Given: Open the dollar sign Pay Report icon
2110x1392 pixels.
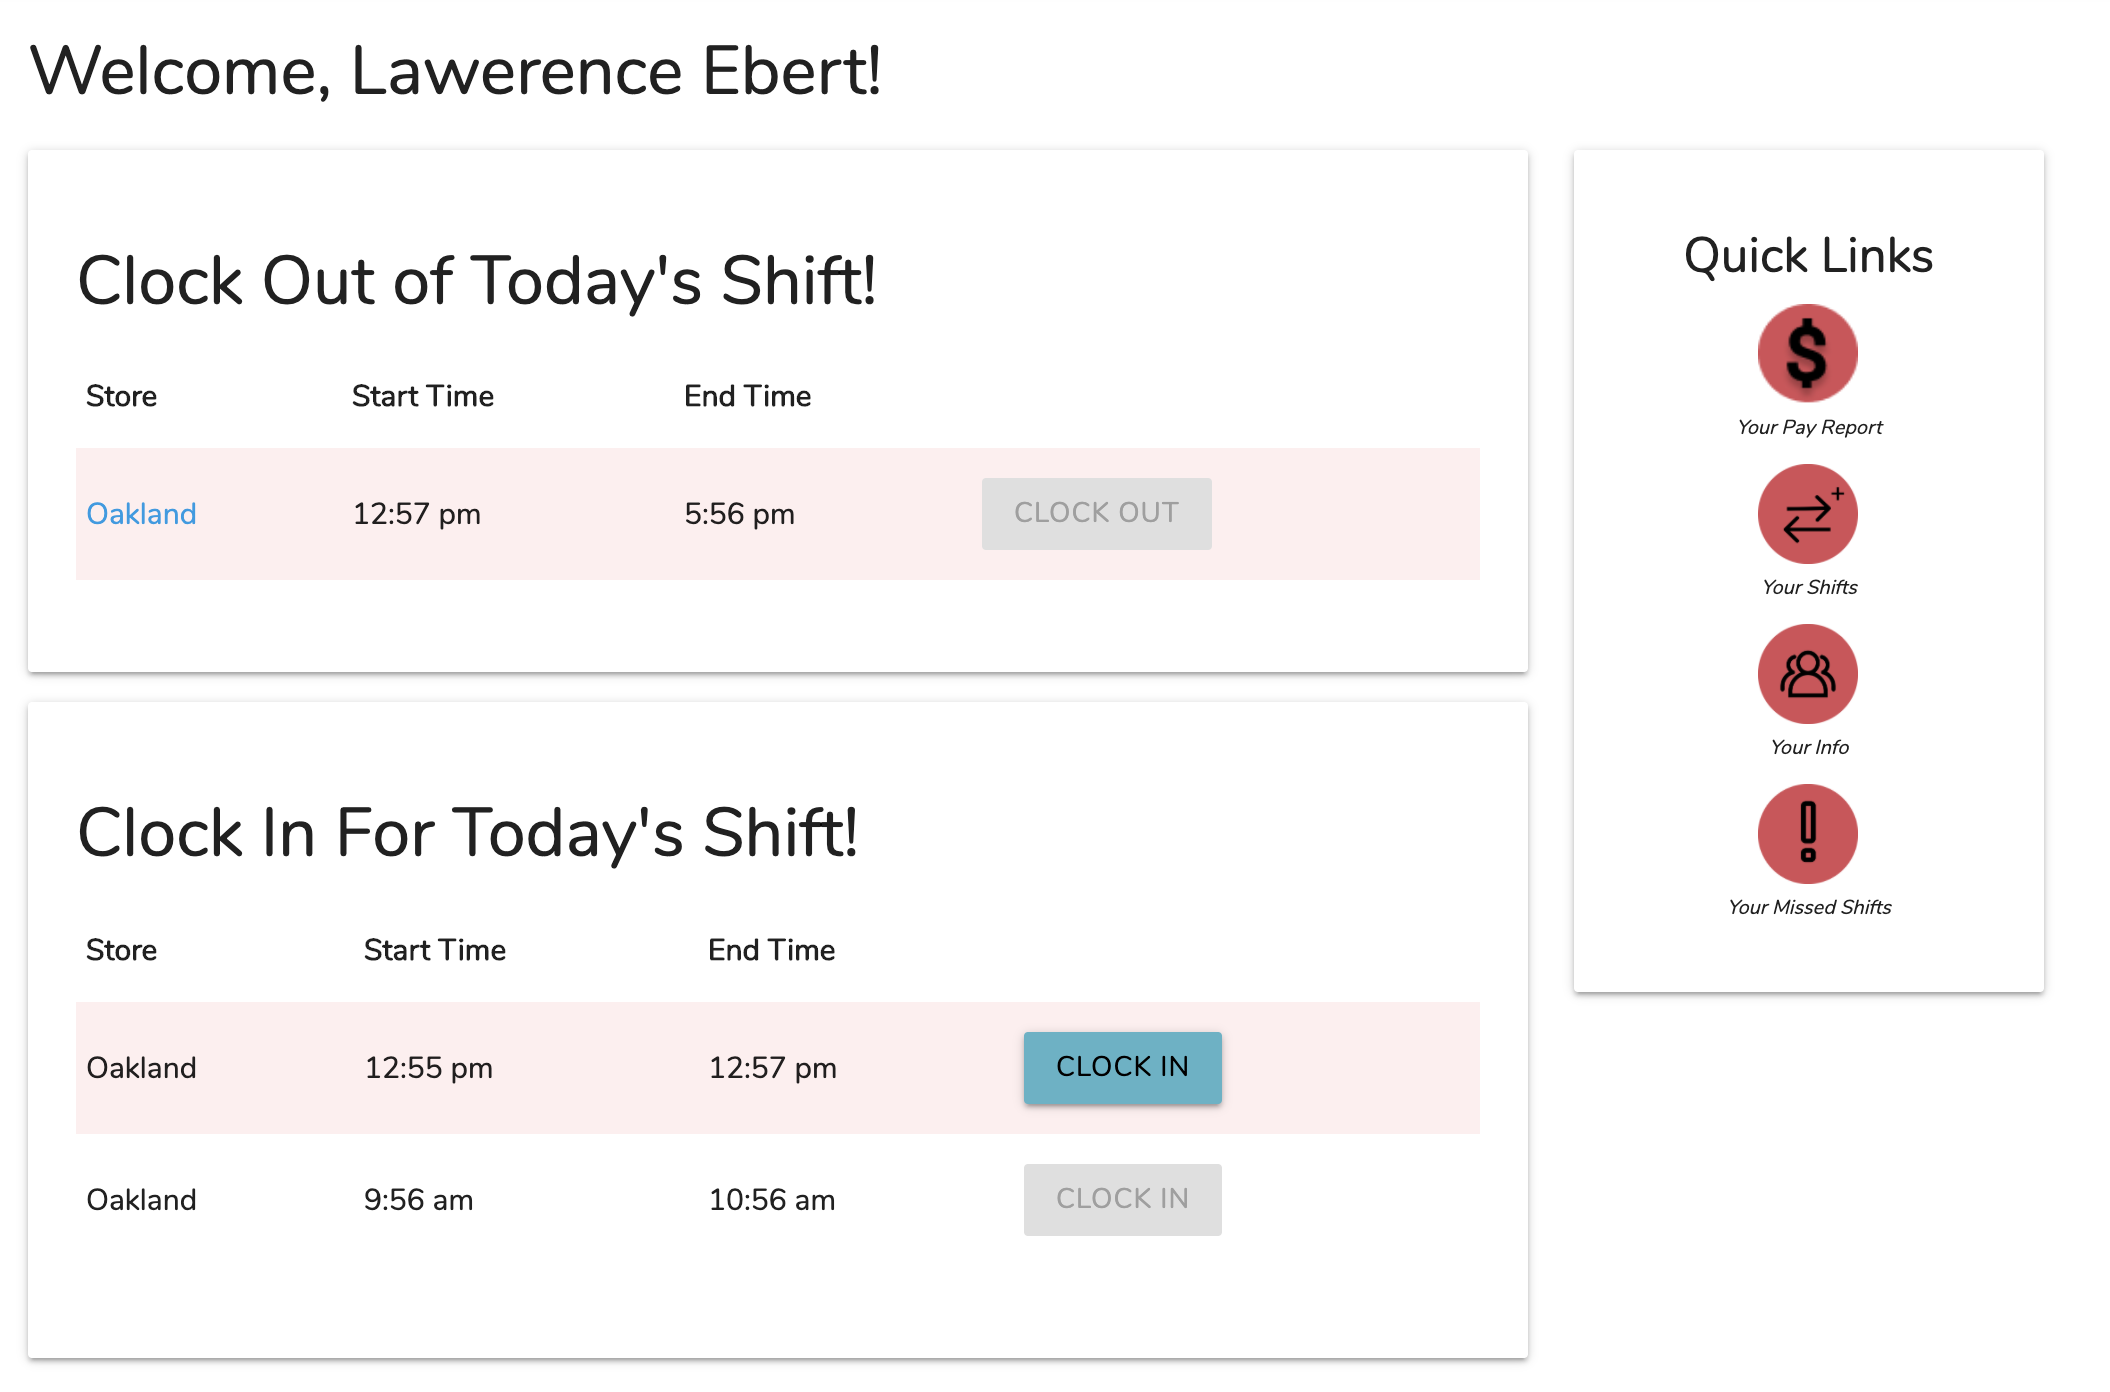Looking at the screenshot, I should point(1807,354).
